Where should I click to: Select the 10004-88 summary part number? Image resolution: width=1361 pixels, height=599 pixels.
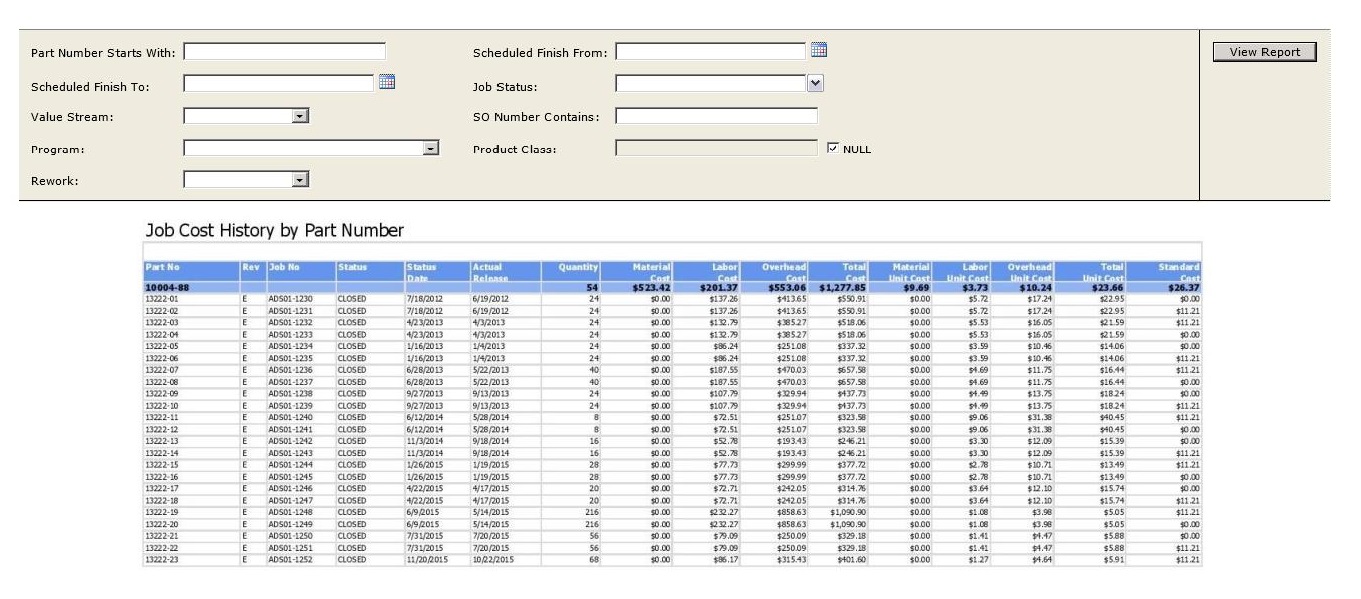168,287
